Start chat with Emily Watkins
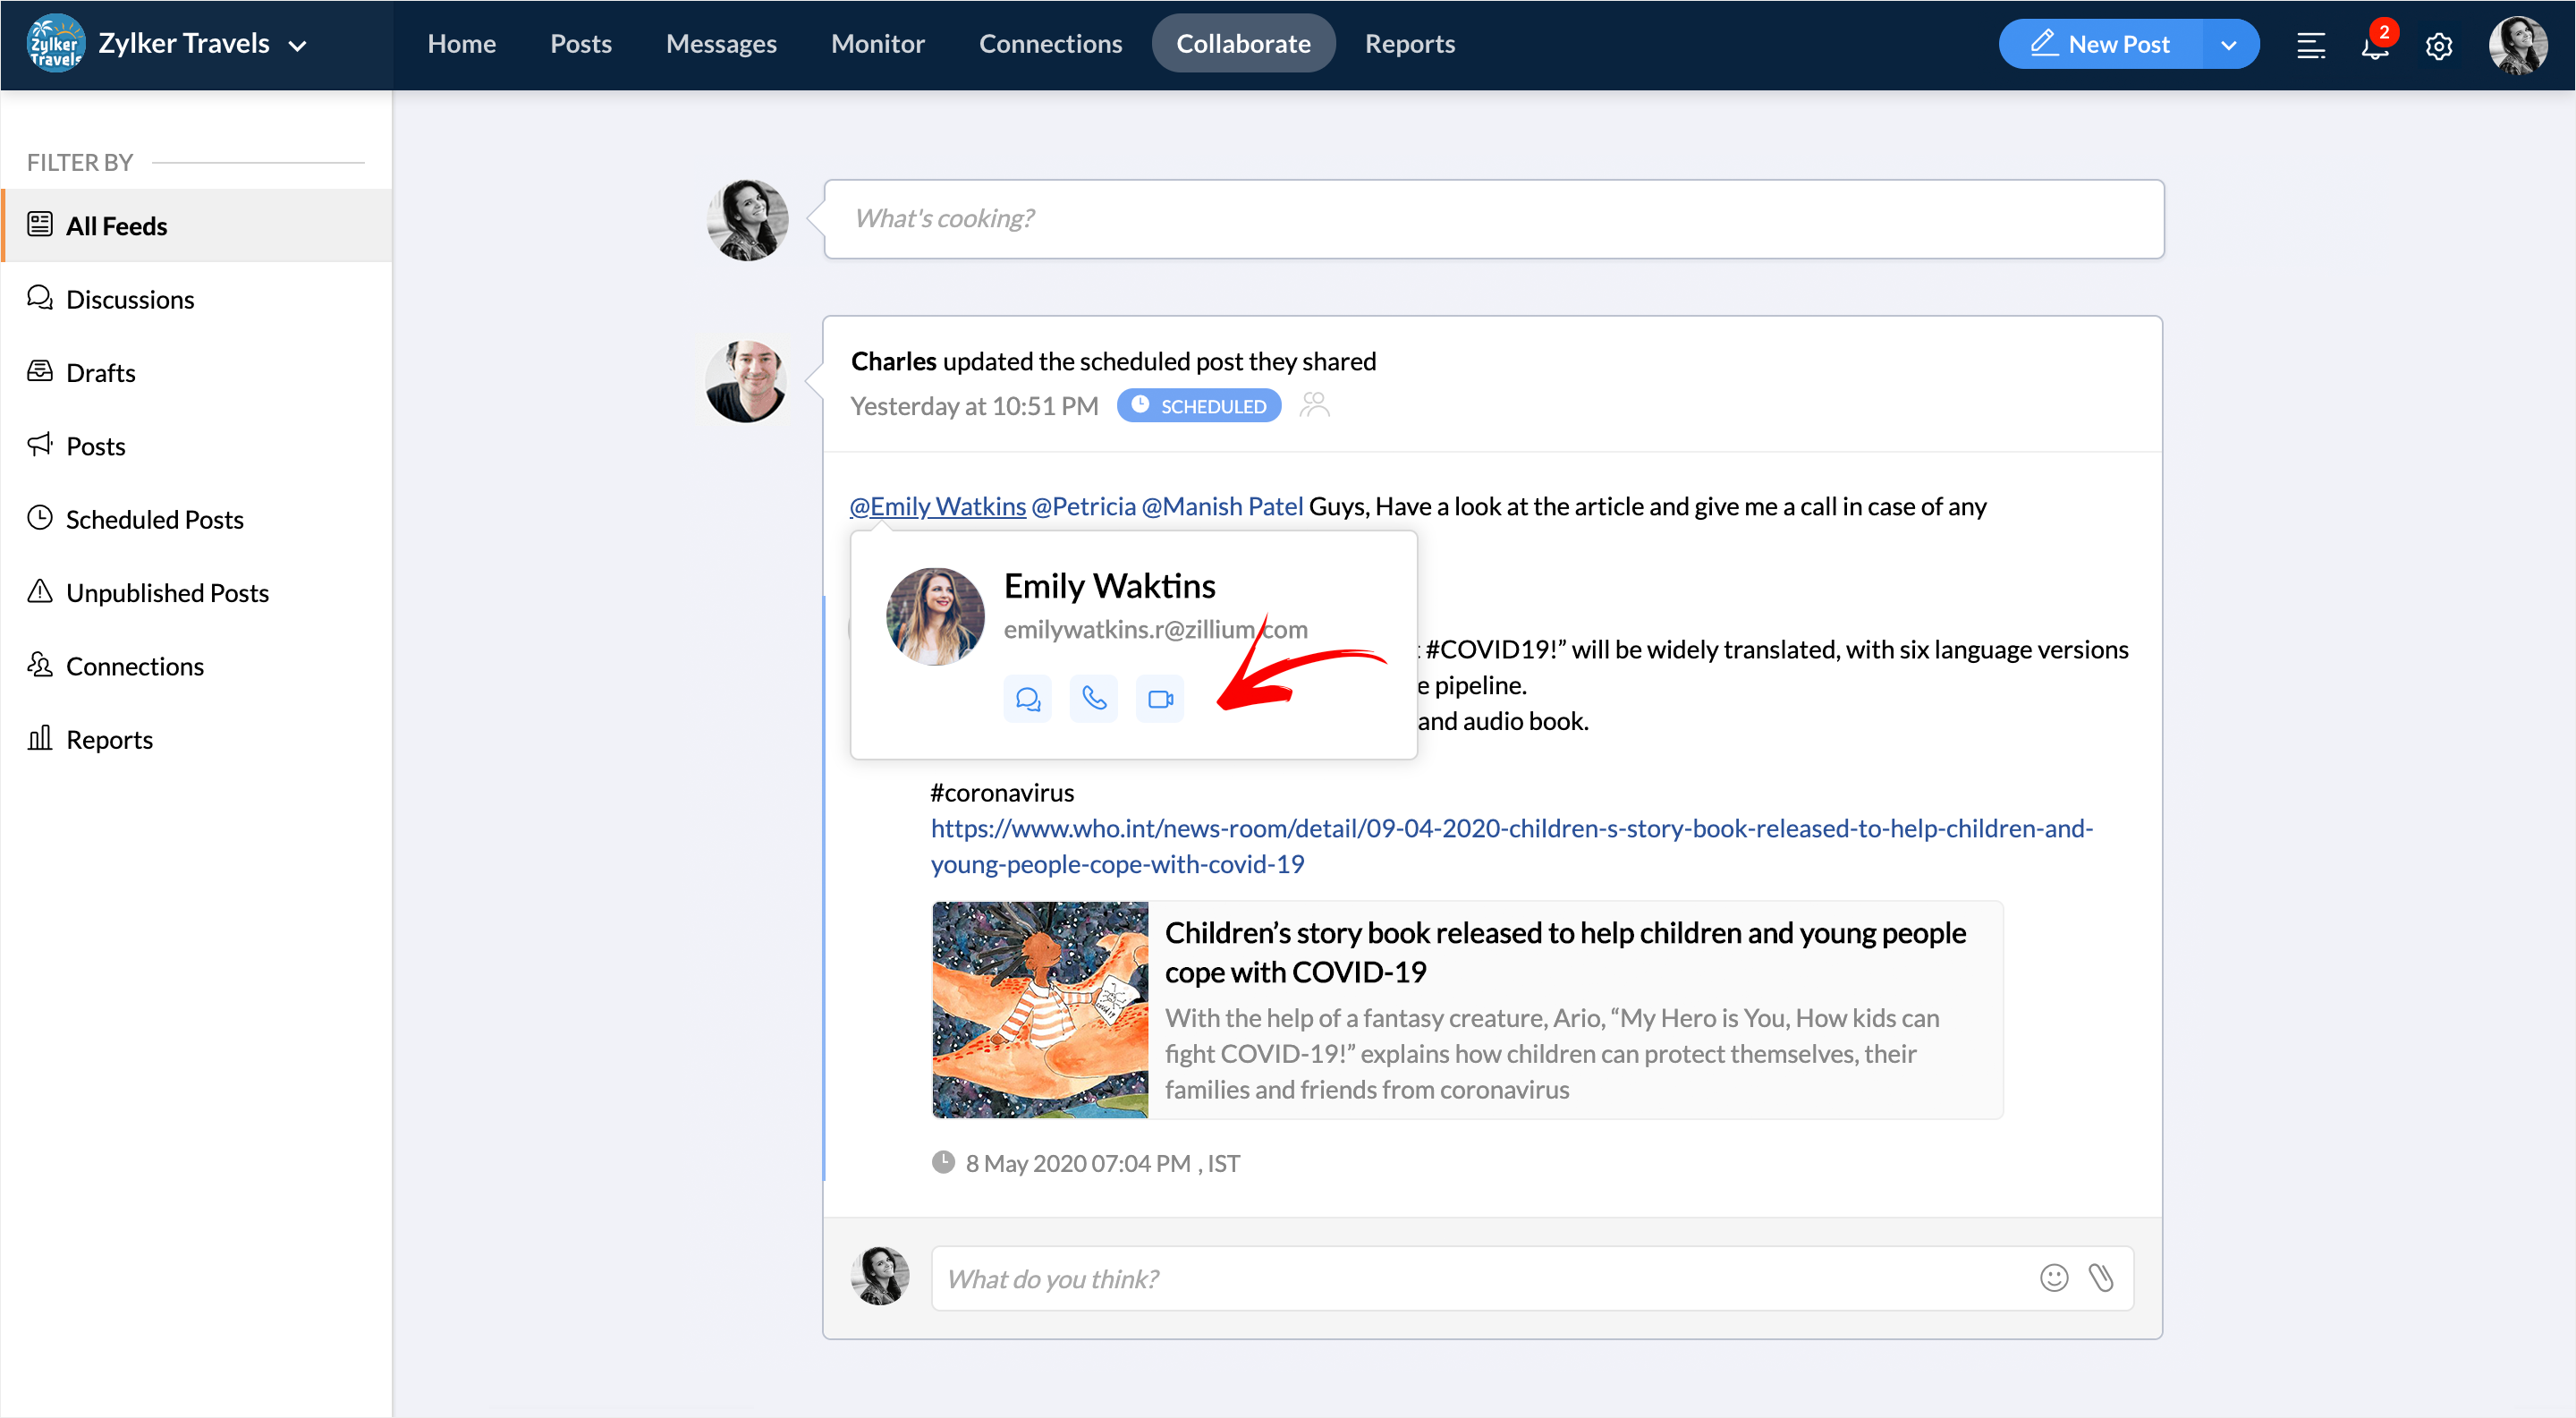The height and width of the screenshot is (1418, 2576). click(x=1027, y=699)
